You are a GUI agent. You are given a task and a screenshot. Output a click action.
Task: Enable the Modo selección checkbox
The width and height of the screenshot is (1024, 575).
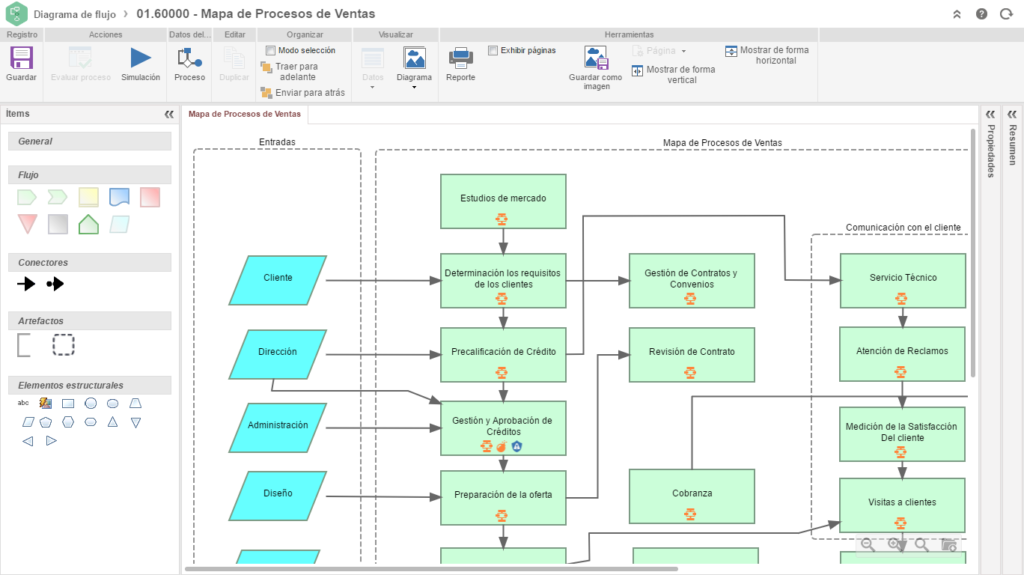270,50
